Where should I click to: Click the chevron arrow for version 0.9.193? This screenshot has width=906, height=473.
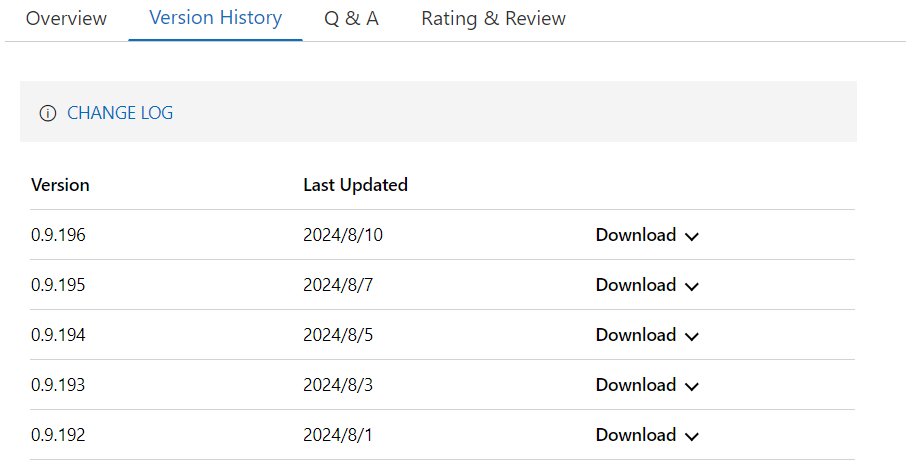pos(691,387)
